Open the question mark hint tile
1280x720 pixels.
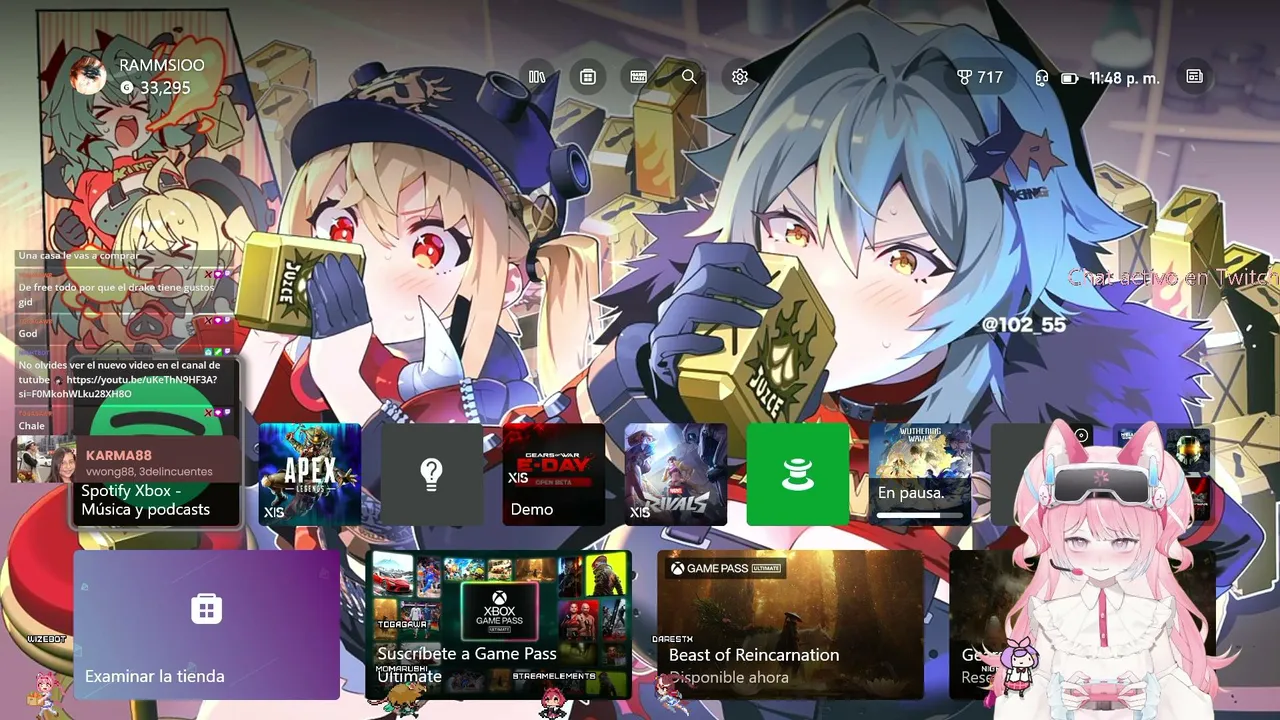point(431,474)
